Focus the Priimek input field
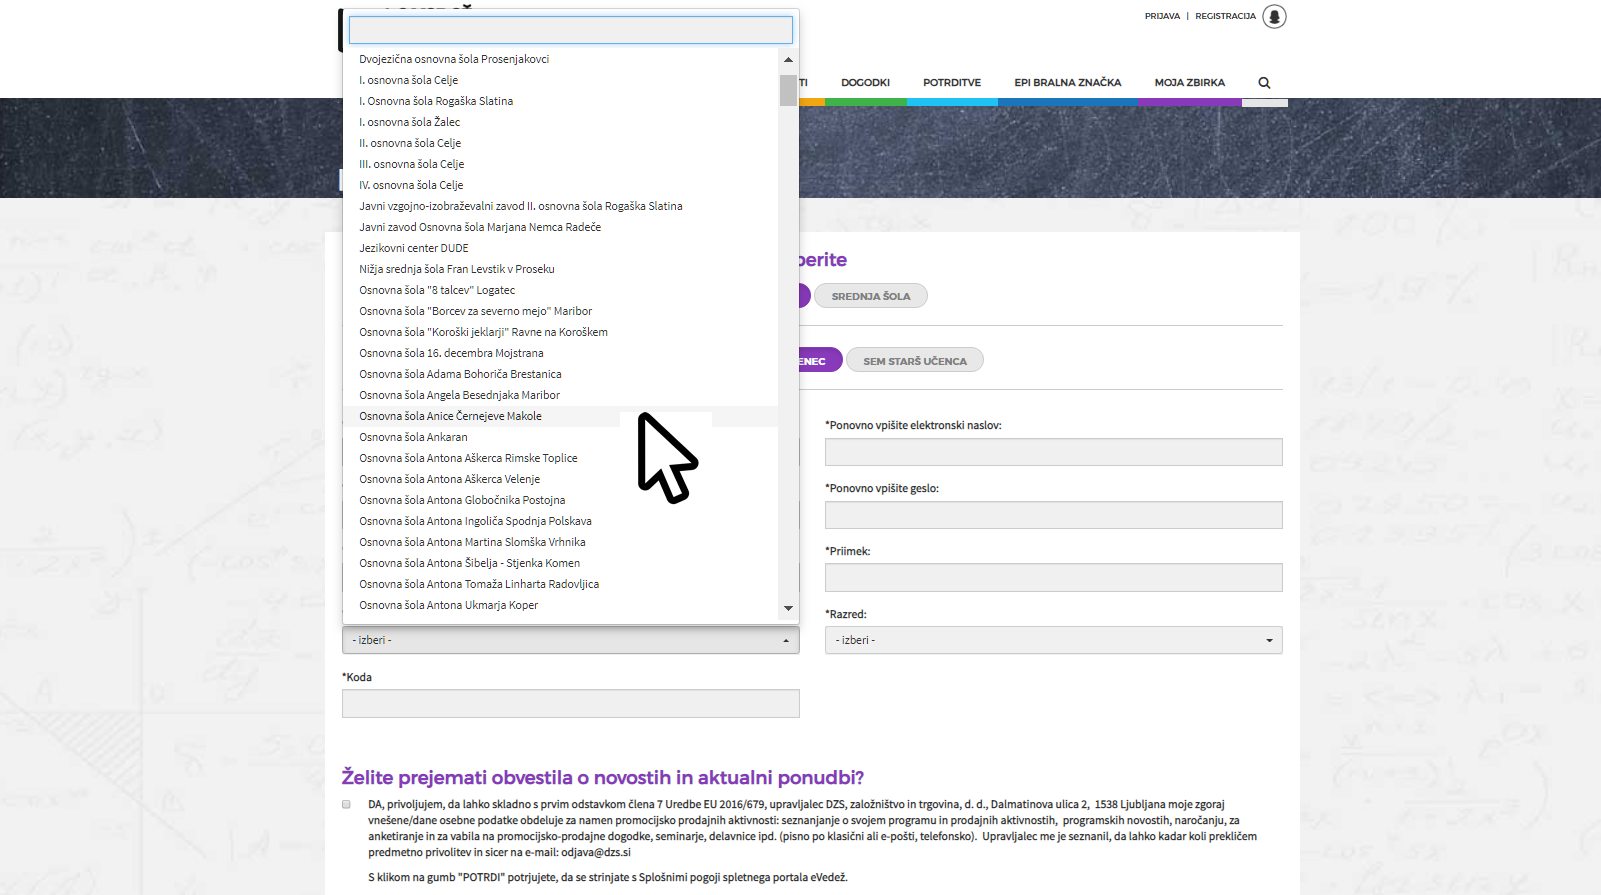 tap(1053, 578)
